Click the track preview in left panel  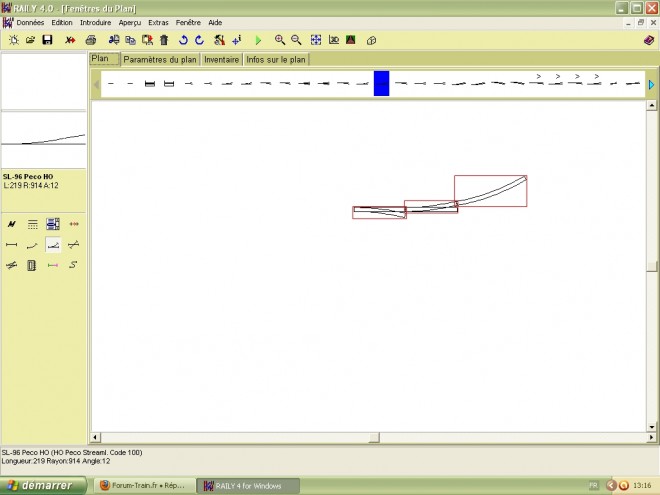click(43, 140)
